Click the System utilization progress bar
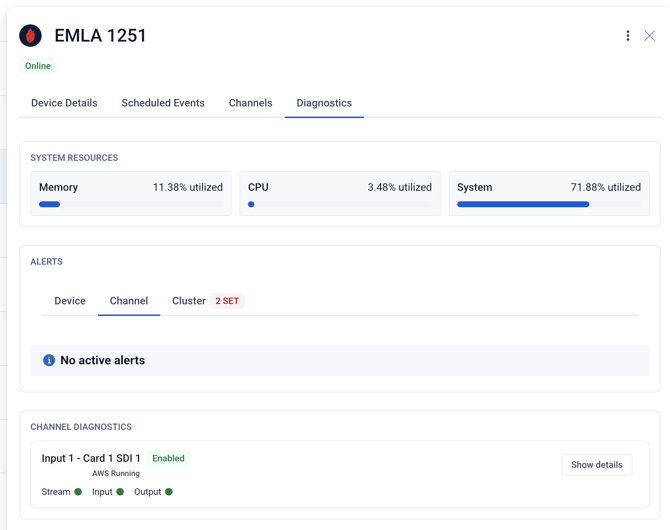This screenshot has height=530, width=670. 549,204
